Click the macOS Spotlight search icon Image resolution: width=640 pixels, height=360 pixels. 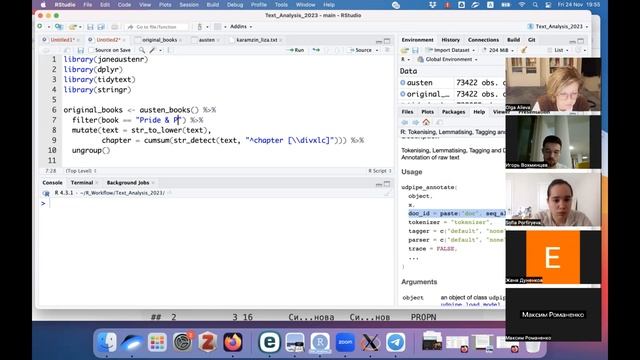(x=535, y=5)
